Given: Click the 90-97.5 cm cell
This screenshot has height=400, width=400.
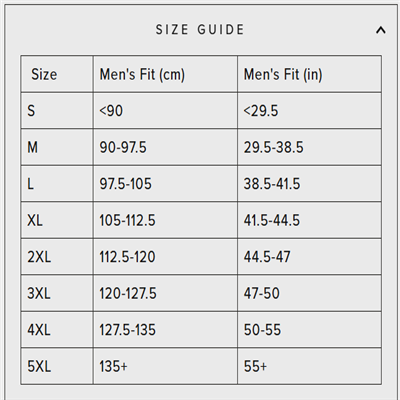Looking at the screenshot, I should (123, 147).
